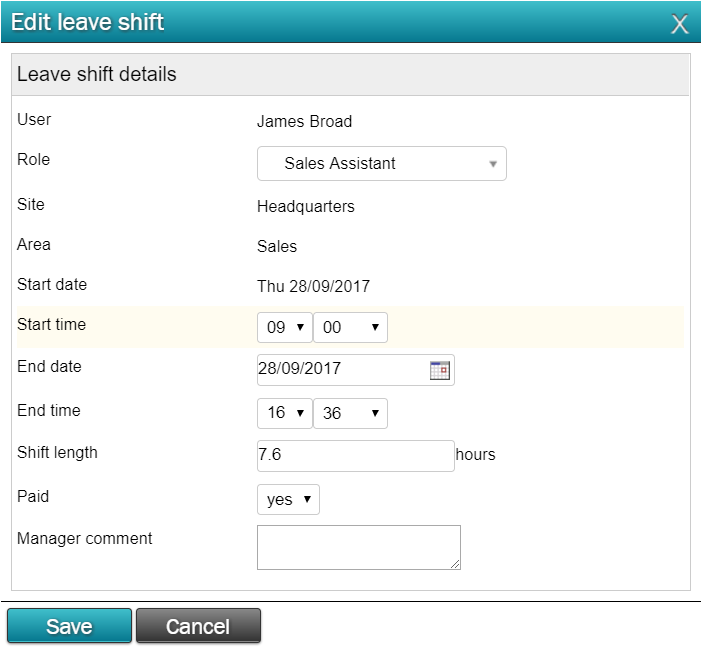This screenshot has height=650, width=701.
Task: Click the Leave shift details section header
Action: [351, 74]
